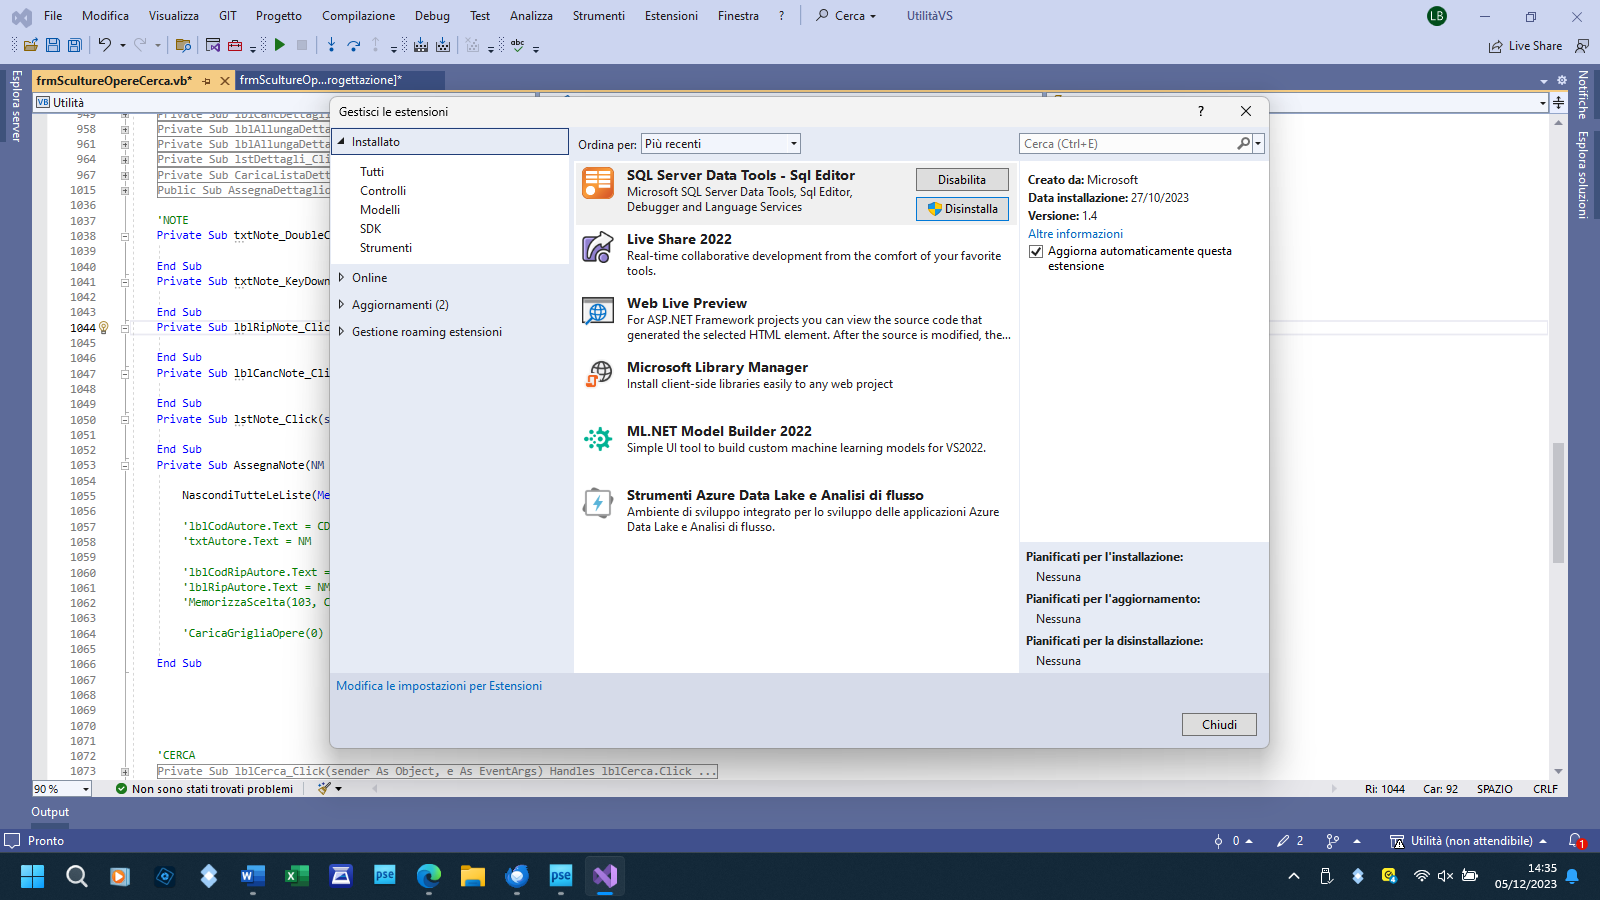This screenshot has width=1600, height=900.
Task: Open the Compilazione menu
Action: 358,16
